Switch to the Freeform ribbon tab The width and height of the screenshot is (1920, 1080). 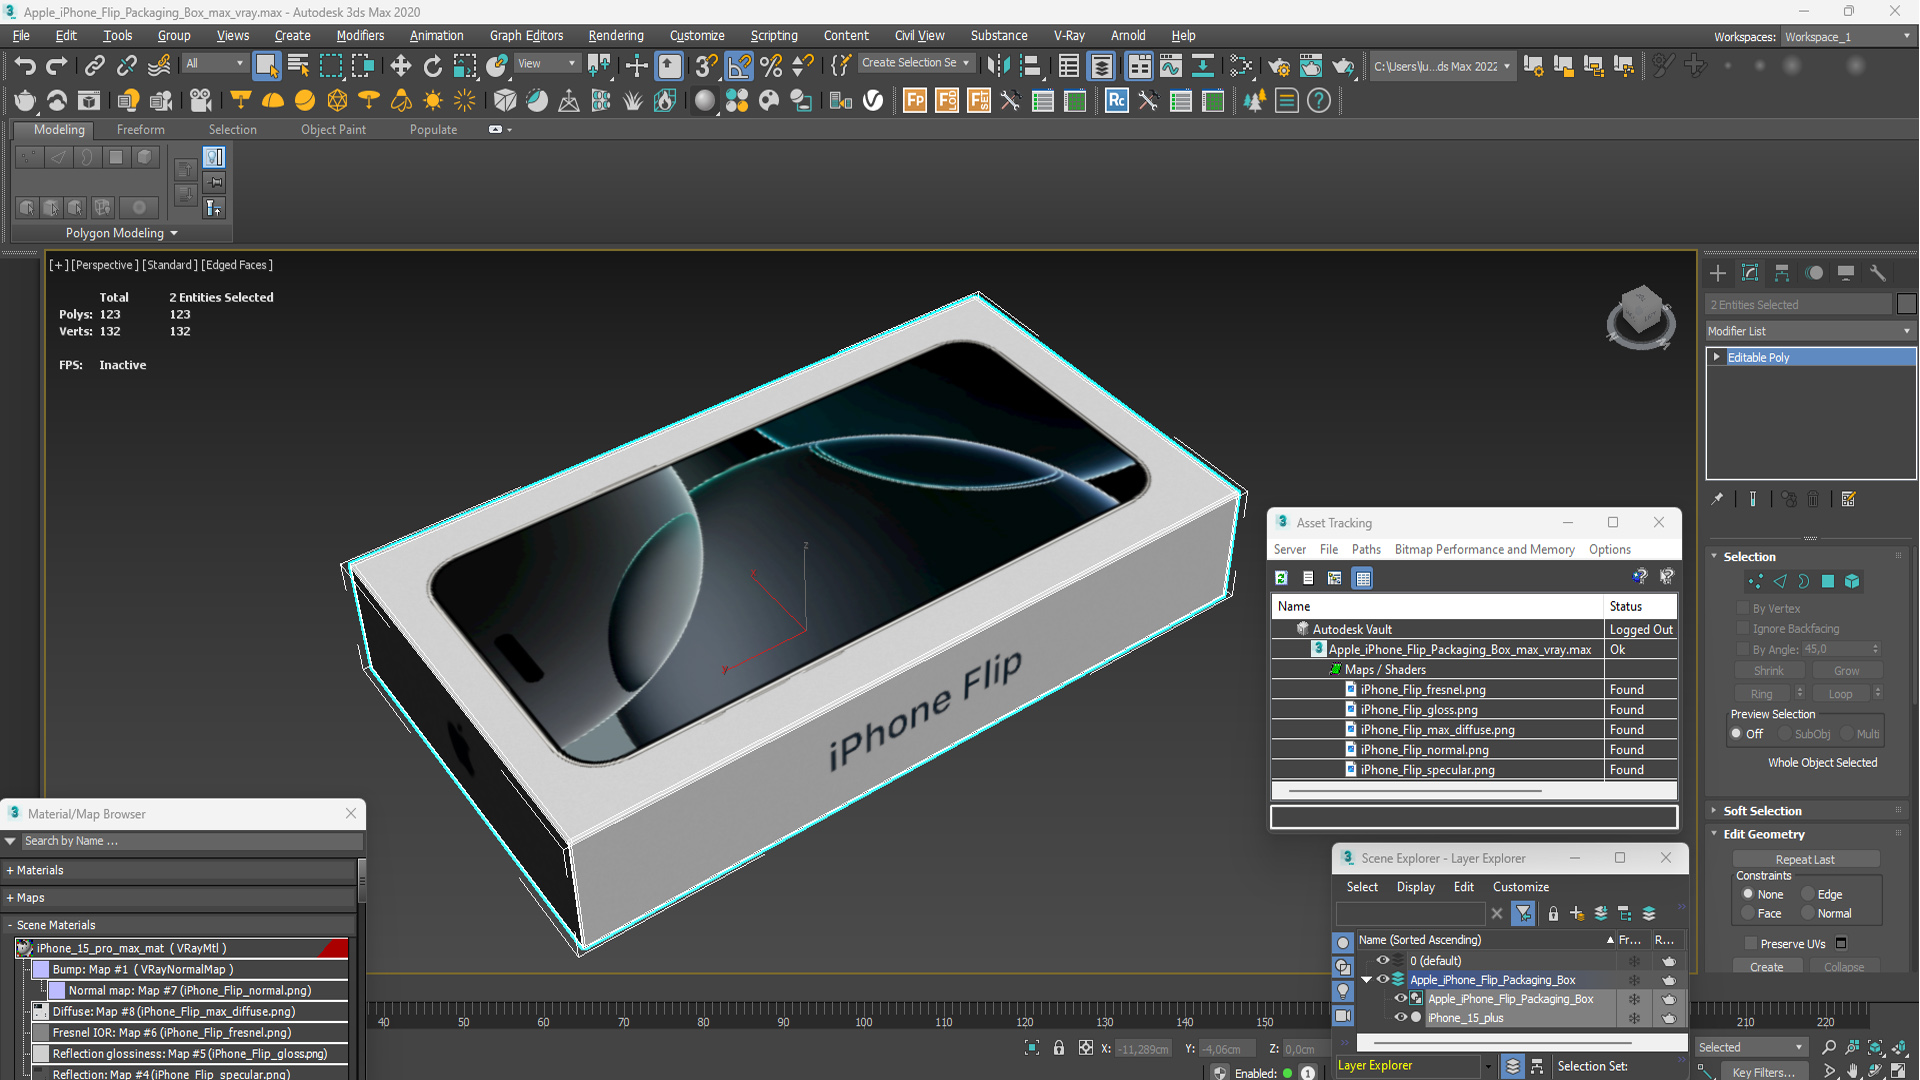140,130
